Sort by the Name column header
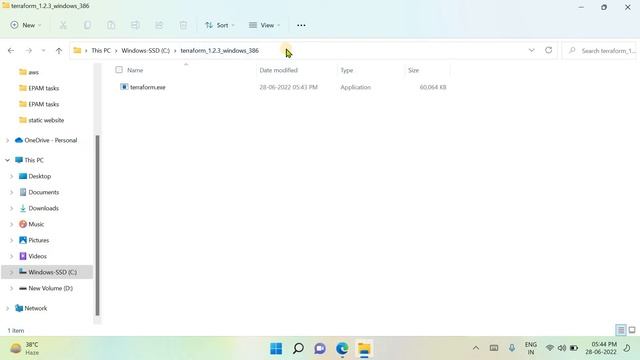The image size is (640, 360). coord(135,70)
